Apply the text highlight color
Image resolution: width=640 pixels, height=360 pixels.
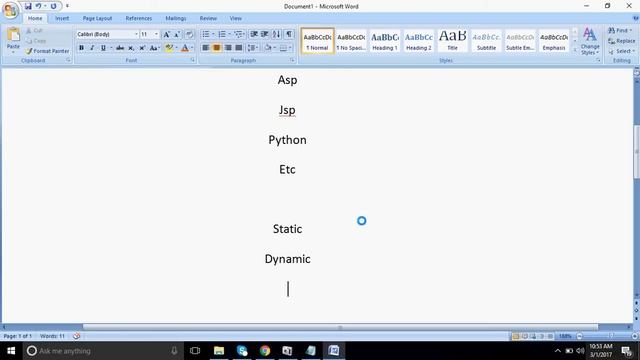[x=169, y=48]
